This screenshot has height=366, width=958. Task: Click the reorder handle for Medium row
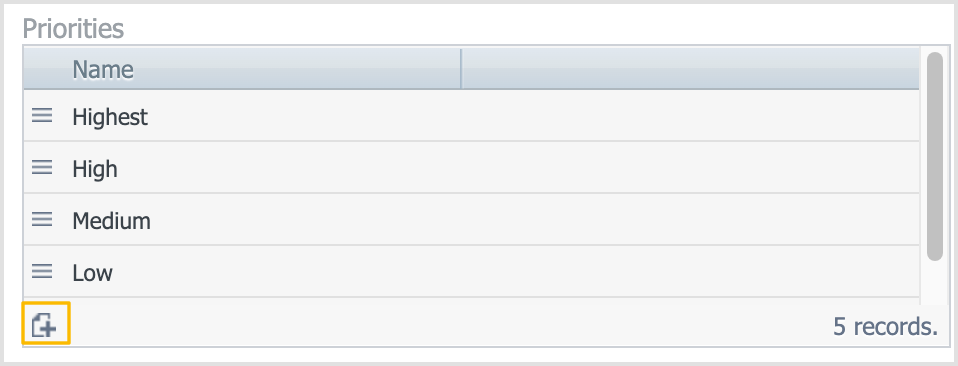pos(42,219)
